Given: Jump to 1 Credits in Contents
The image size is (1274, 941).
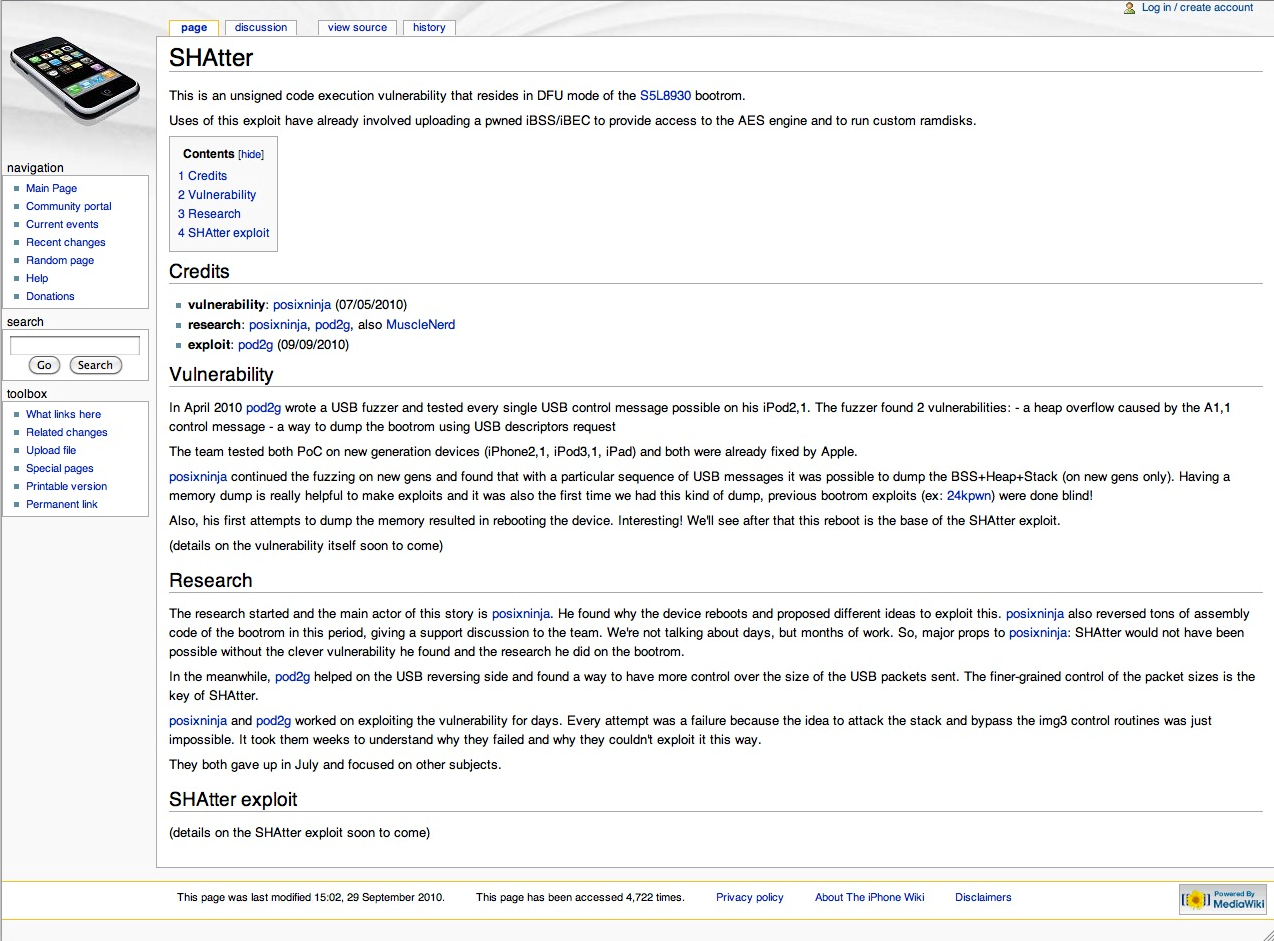Looking at the screenshot, I should pyautogui.click(x=203, y=176).
